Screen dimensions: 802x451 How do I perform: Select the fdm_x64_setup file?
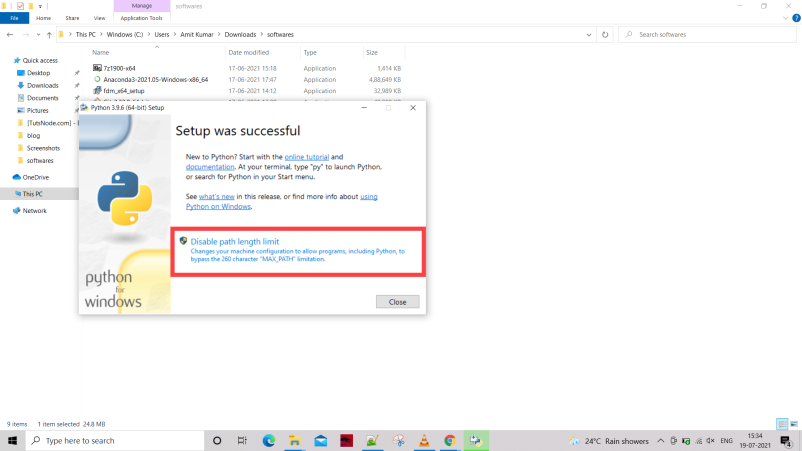click(124, 91)
